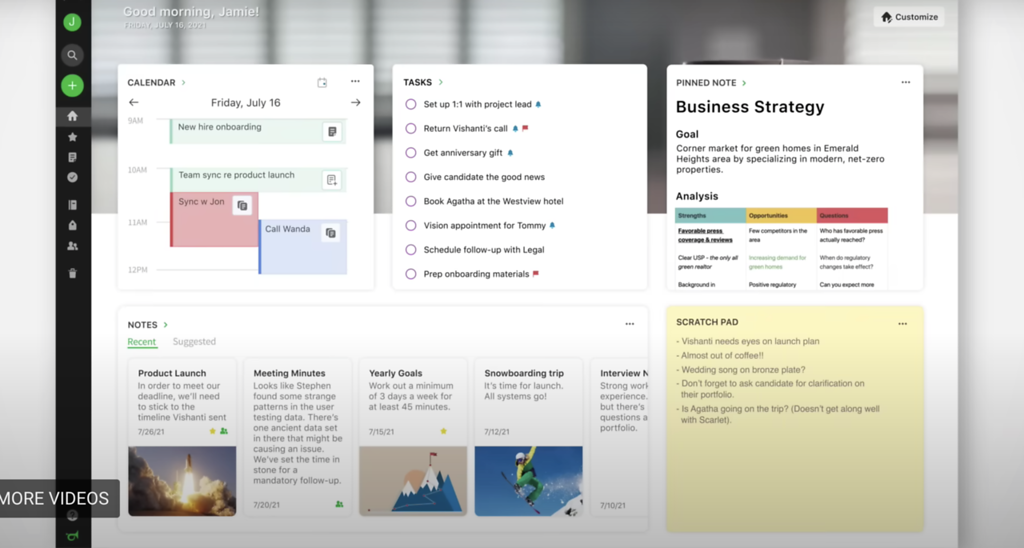The width and height of the screenshot is (1024, 548).
Task: Complete task Get anniversary gift
Action: click(x=411, y=153)
